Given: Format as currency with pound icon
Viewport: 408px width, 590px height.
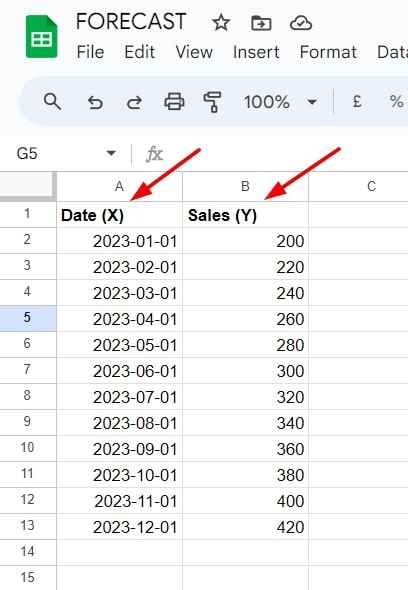Looking at the screenshot, I should [357, 102].
